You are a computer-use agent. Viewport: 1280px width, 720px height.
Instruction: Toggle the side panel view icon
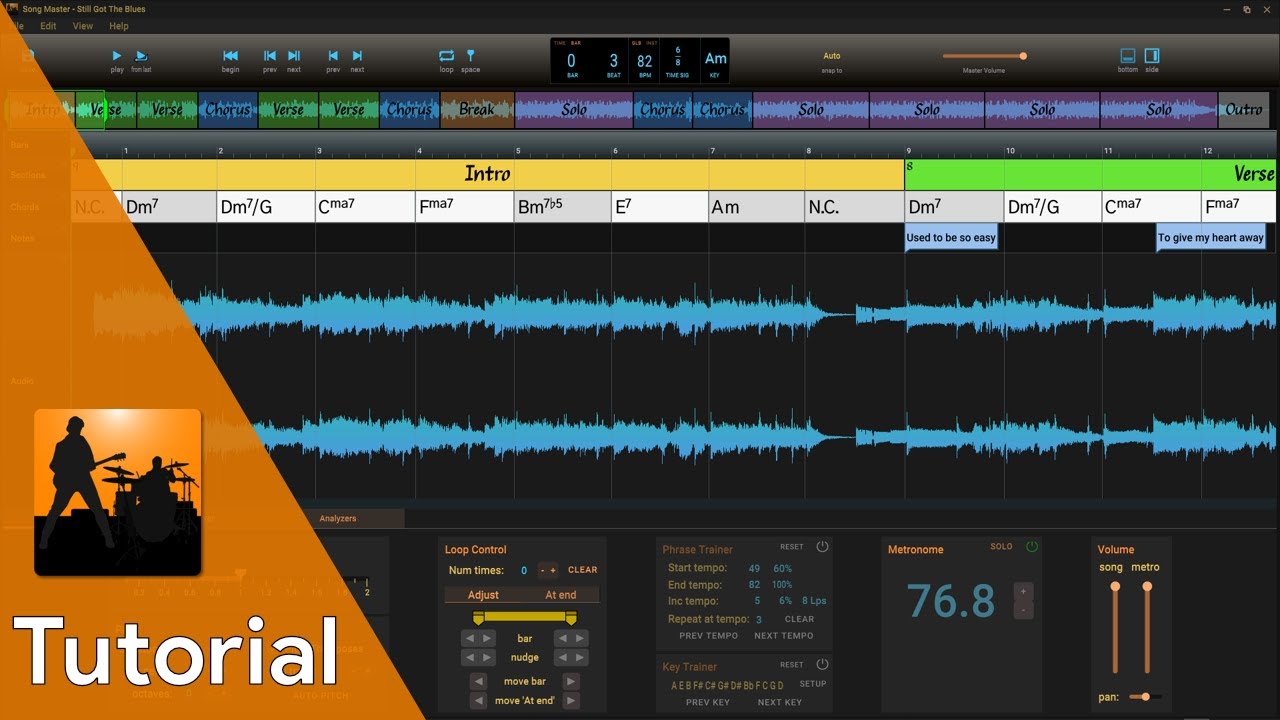(1152, 56)
